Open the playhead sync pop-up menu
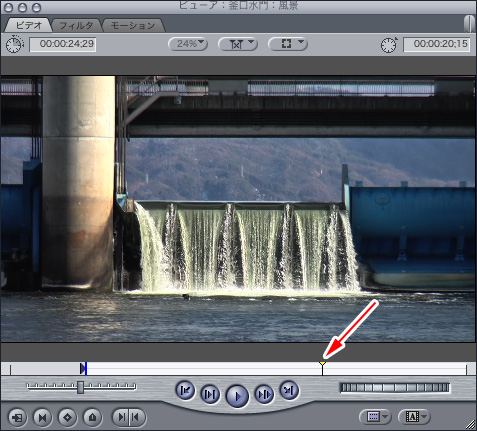This screenshot has width=477, height=431. click(x=238, y=44)
